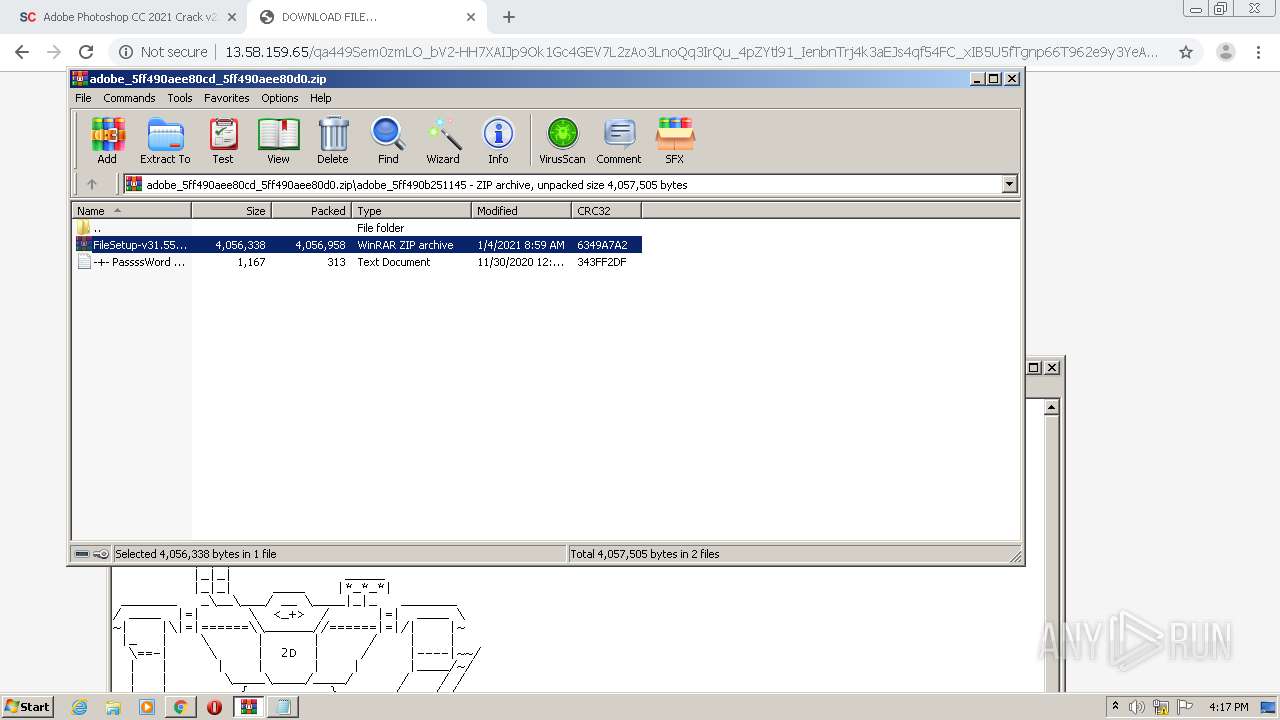
Task: Select the parent folder '..' row
Action: pos(357,228)
